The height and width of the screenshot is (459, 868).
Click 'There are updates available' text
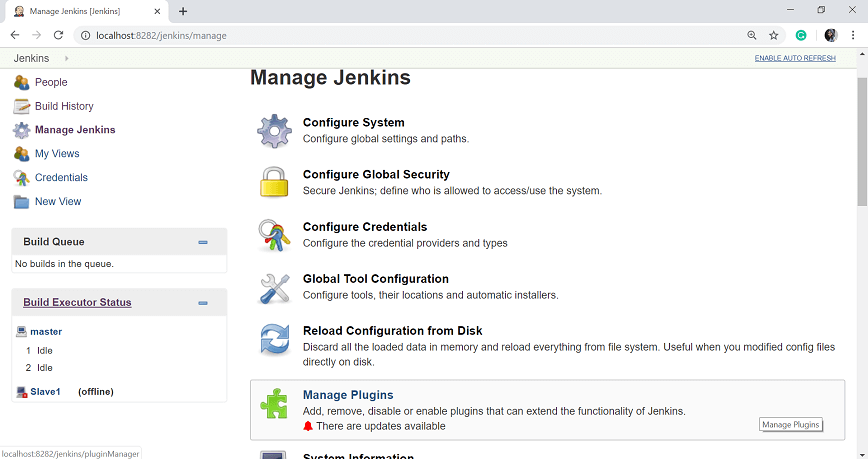381,426
